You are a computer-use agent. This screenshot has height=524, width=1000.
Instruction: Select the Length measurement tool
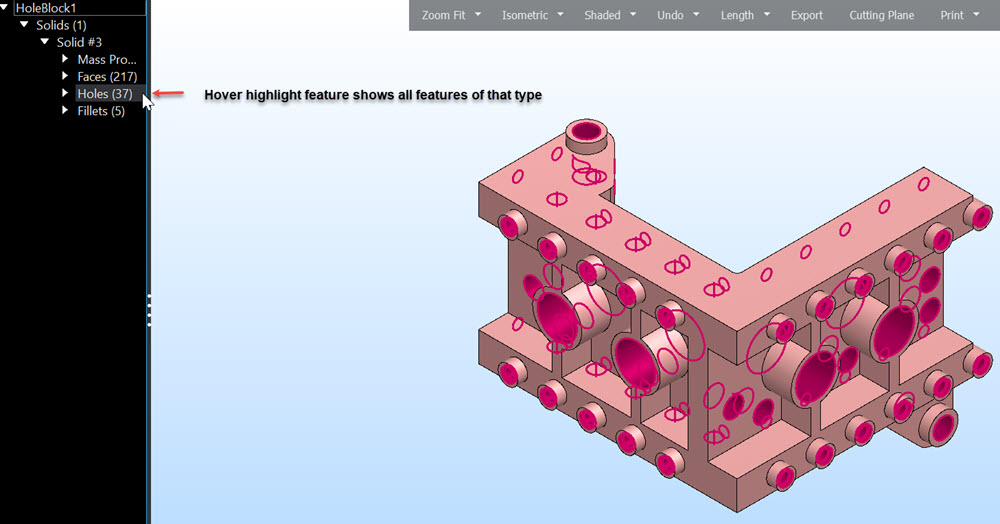pyautogui.click(x=737, y=15)
